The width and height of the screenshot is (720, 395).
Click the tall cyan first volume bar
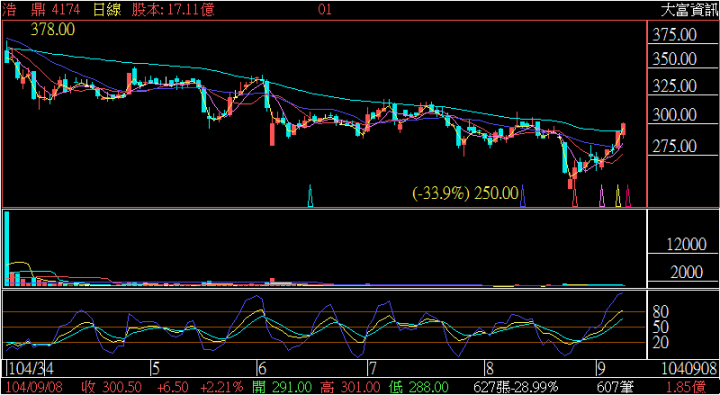pyautogui.click(x=7, y=248)
